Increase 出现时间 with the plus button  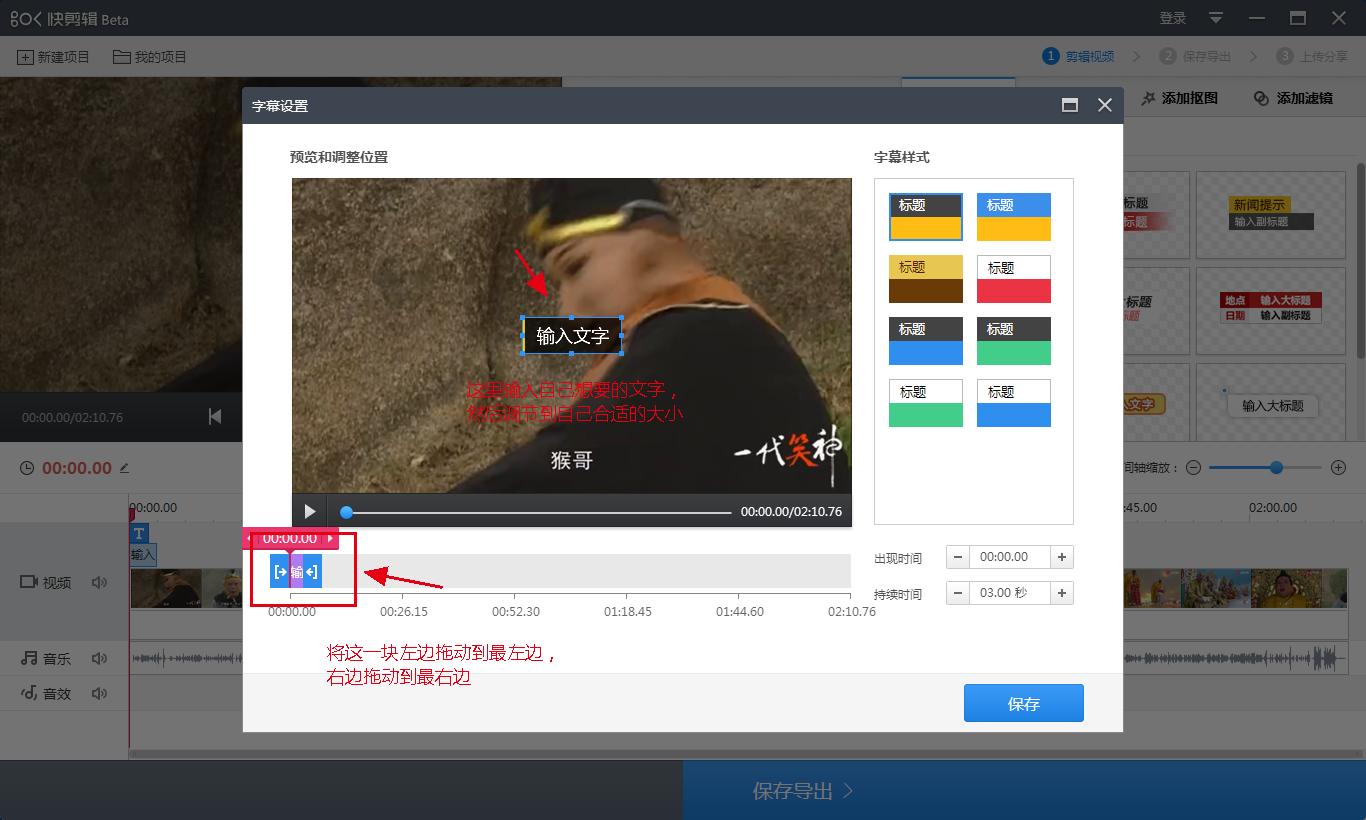pos(1062,557)
